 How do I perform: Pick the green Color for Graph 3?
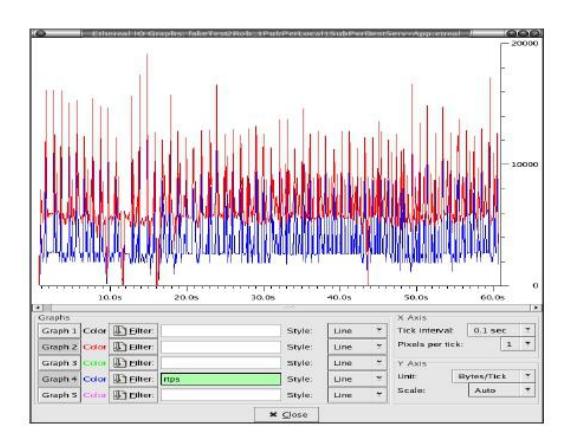[x=94, y=363]
